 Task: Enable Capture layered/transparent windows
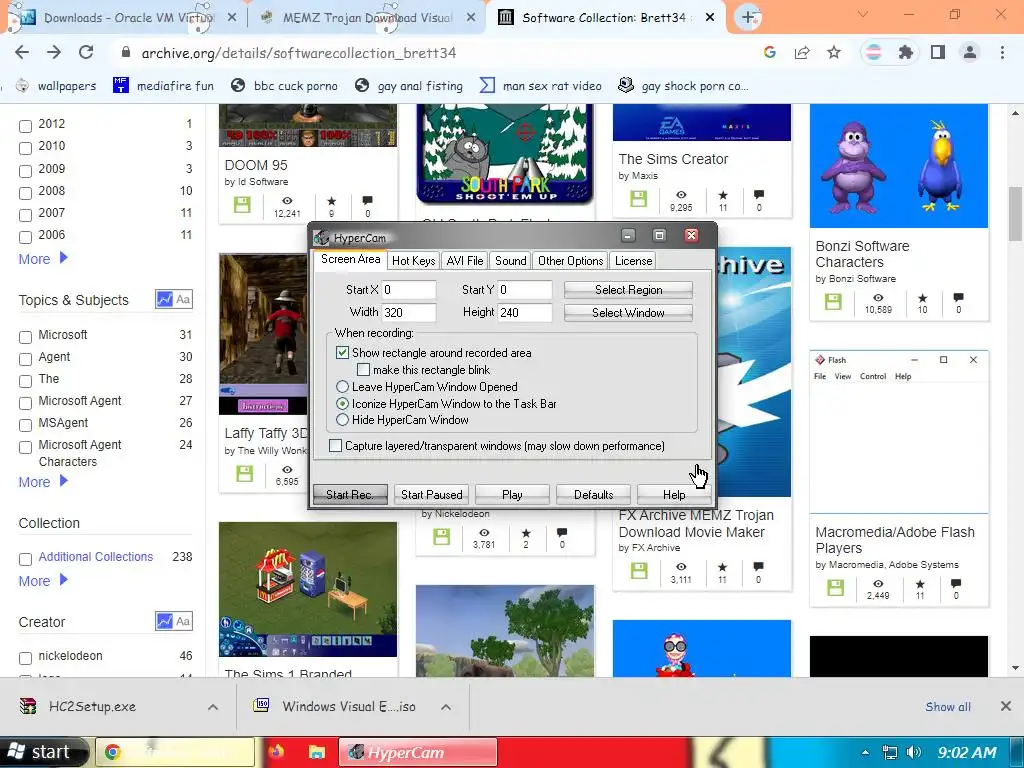(336, 446)
